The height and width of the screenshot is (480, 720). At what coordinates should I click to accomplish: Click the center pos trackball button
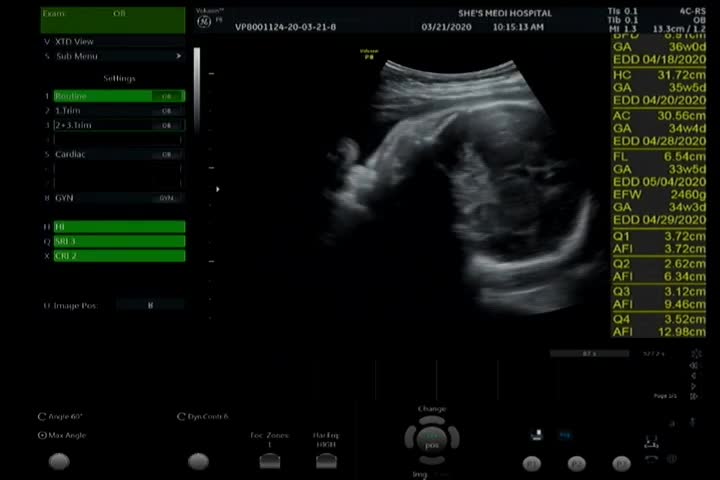[x=432, y=440]
